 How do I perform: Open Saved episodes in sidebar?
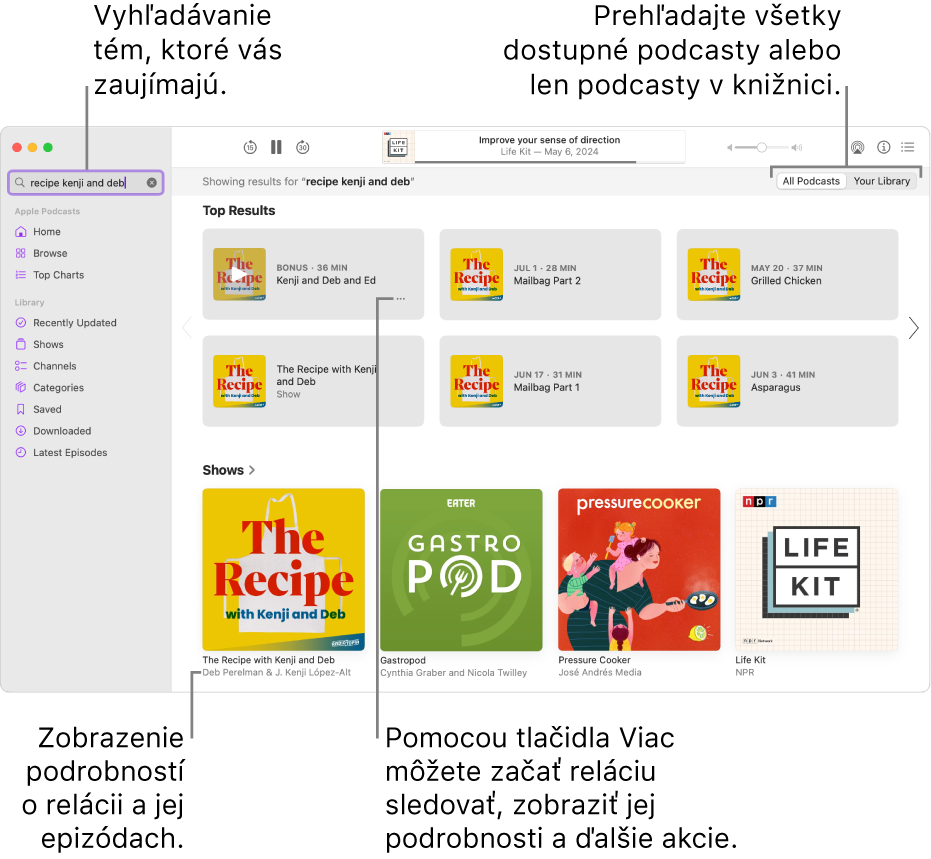pos(47,410)
